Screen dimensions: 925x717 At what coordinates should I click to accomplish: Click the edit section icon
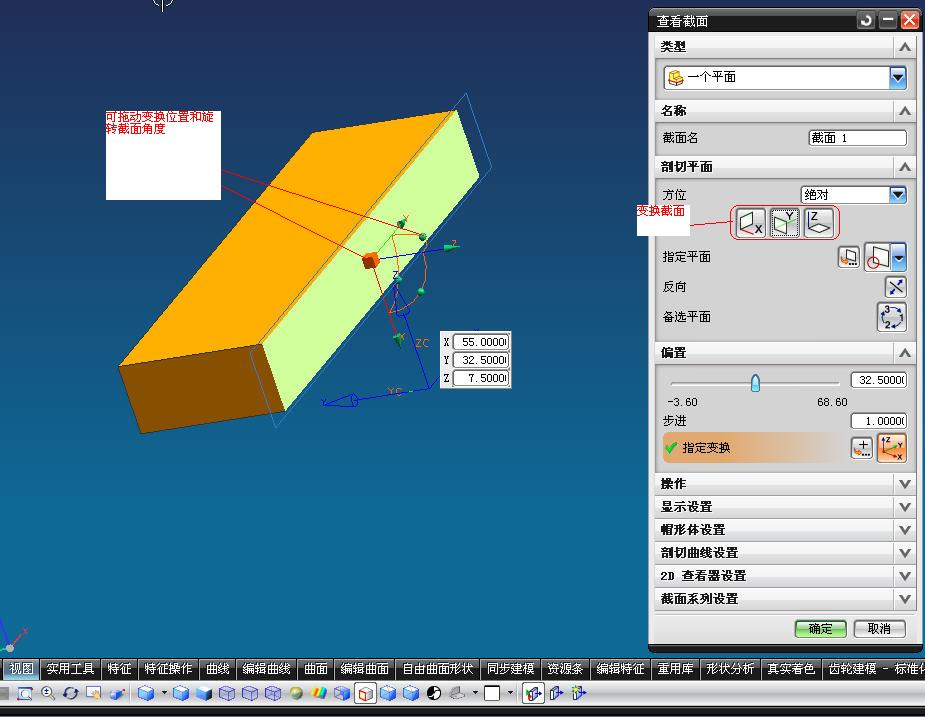(x=556, y=693)
